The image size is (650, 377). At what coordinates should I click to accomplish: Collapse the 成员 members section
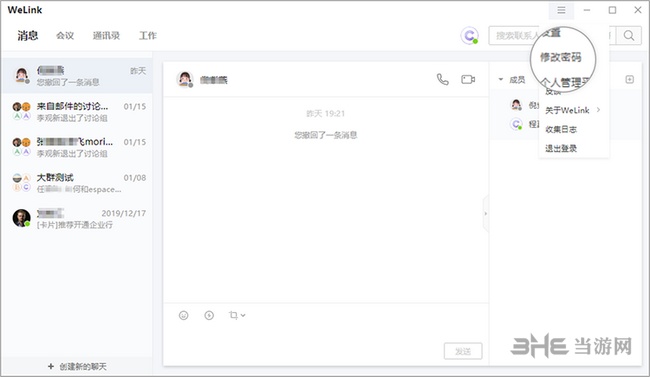pyautogui.click(x=501, y=79)
